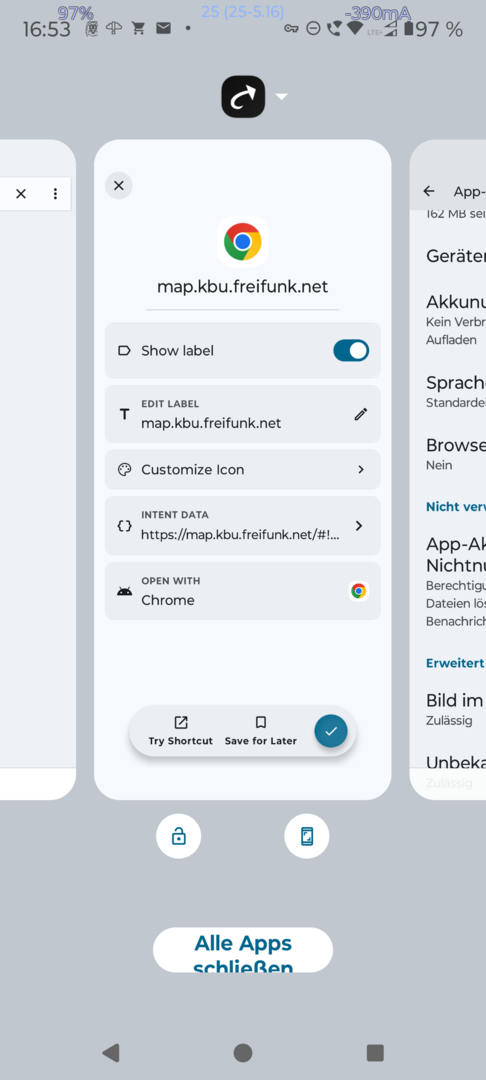The width and height of the screenshot is (486, 1080).
Task: Edit the map.kbu.freifunk.net label field
Action: [x=242, y=414]
